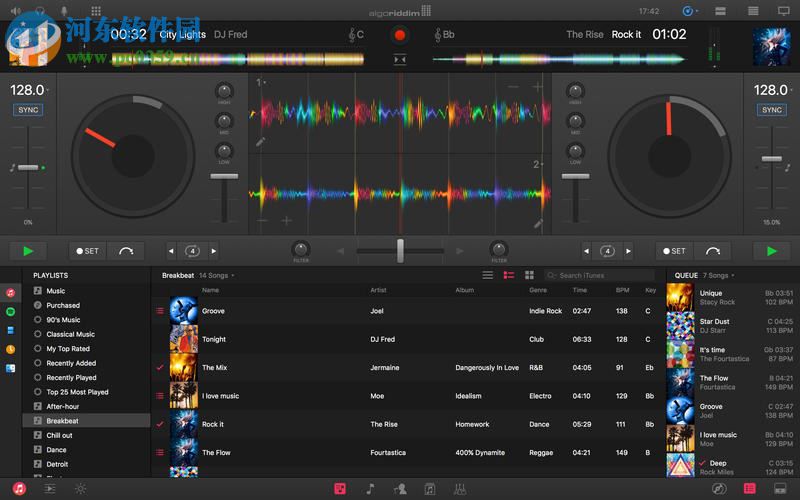800x500 pixels.
Task: Open the external display video icon
Action: pyautogui.click(x=784, y=11)
